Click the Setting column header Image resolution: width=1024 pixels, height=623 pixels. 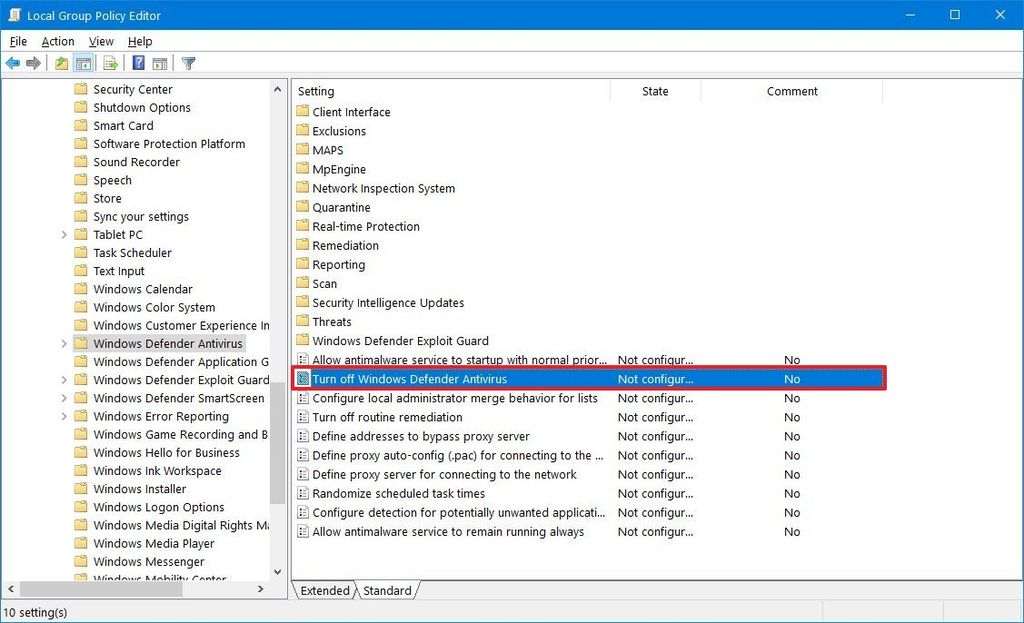(315, 91)
